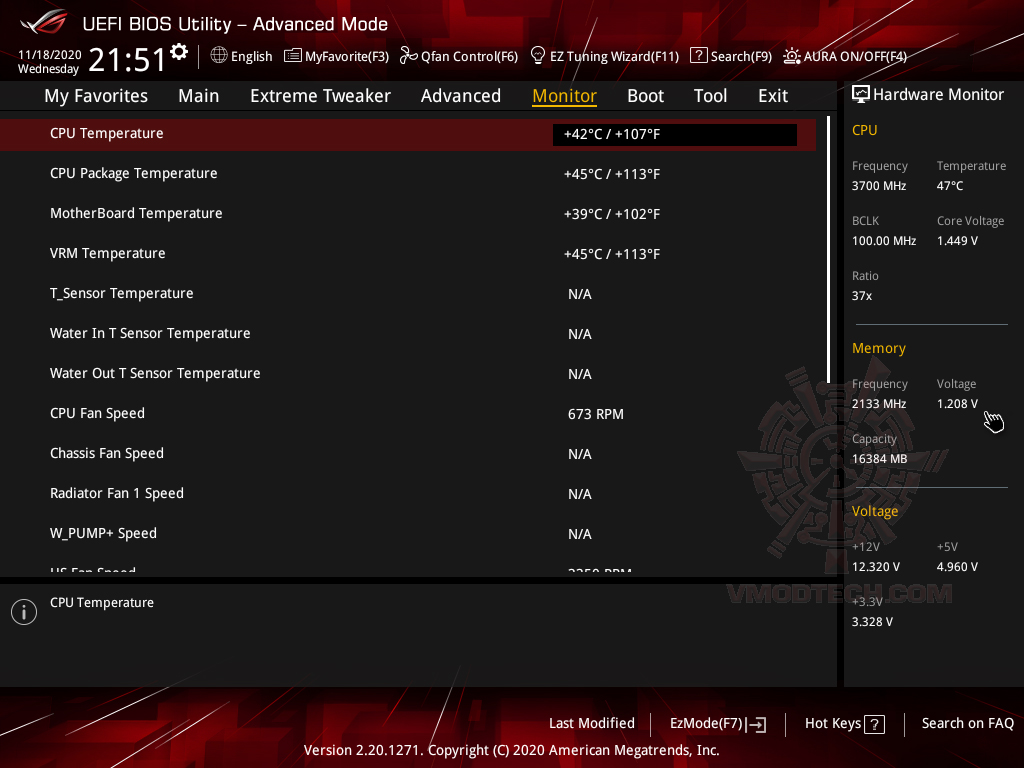Select Chassis Fan Speed row
Viewport: 1024px width, 768px height.
[x=408, y=454]
